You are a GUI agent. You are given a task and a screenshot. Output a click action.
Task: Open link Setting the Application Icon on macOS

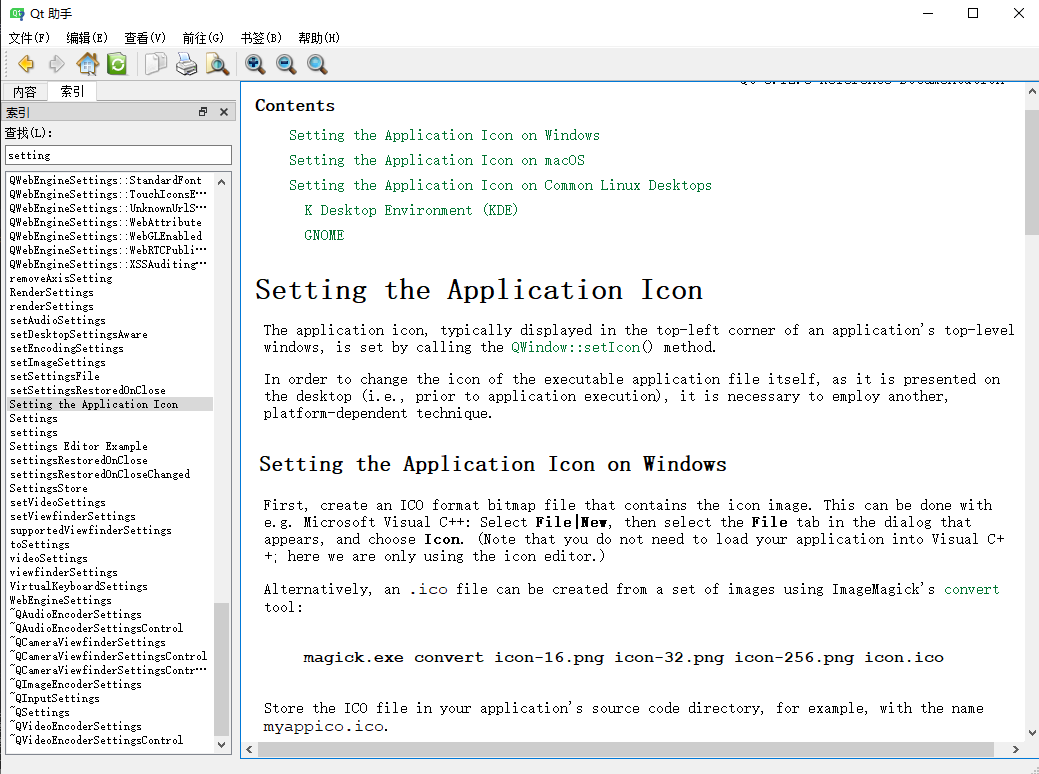(437, 160)
